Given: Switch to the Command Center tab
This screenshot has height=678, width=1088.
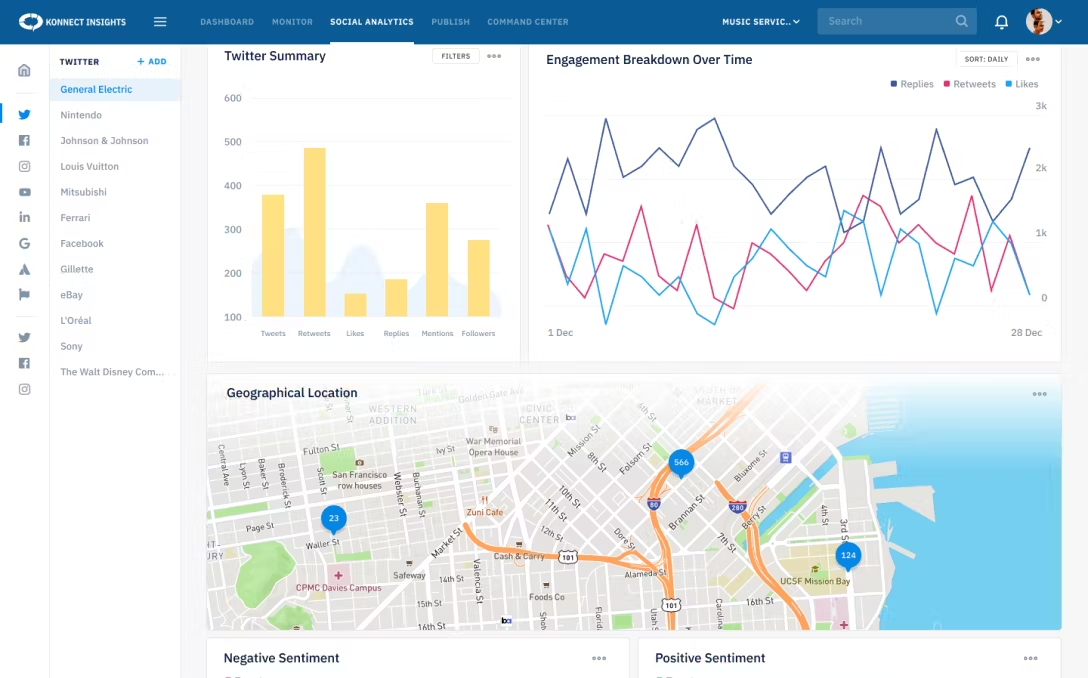Looking at the screenshot, I should coord(527,22).
